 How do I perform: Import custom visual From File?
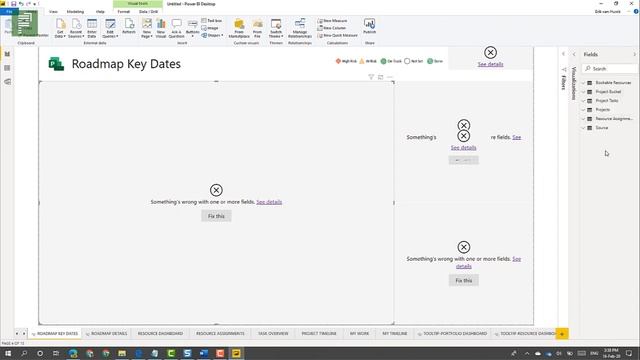[257, 28]
